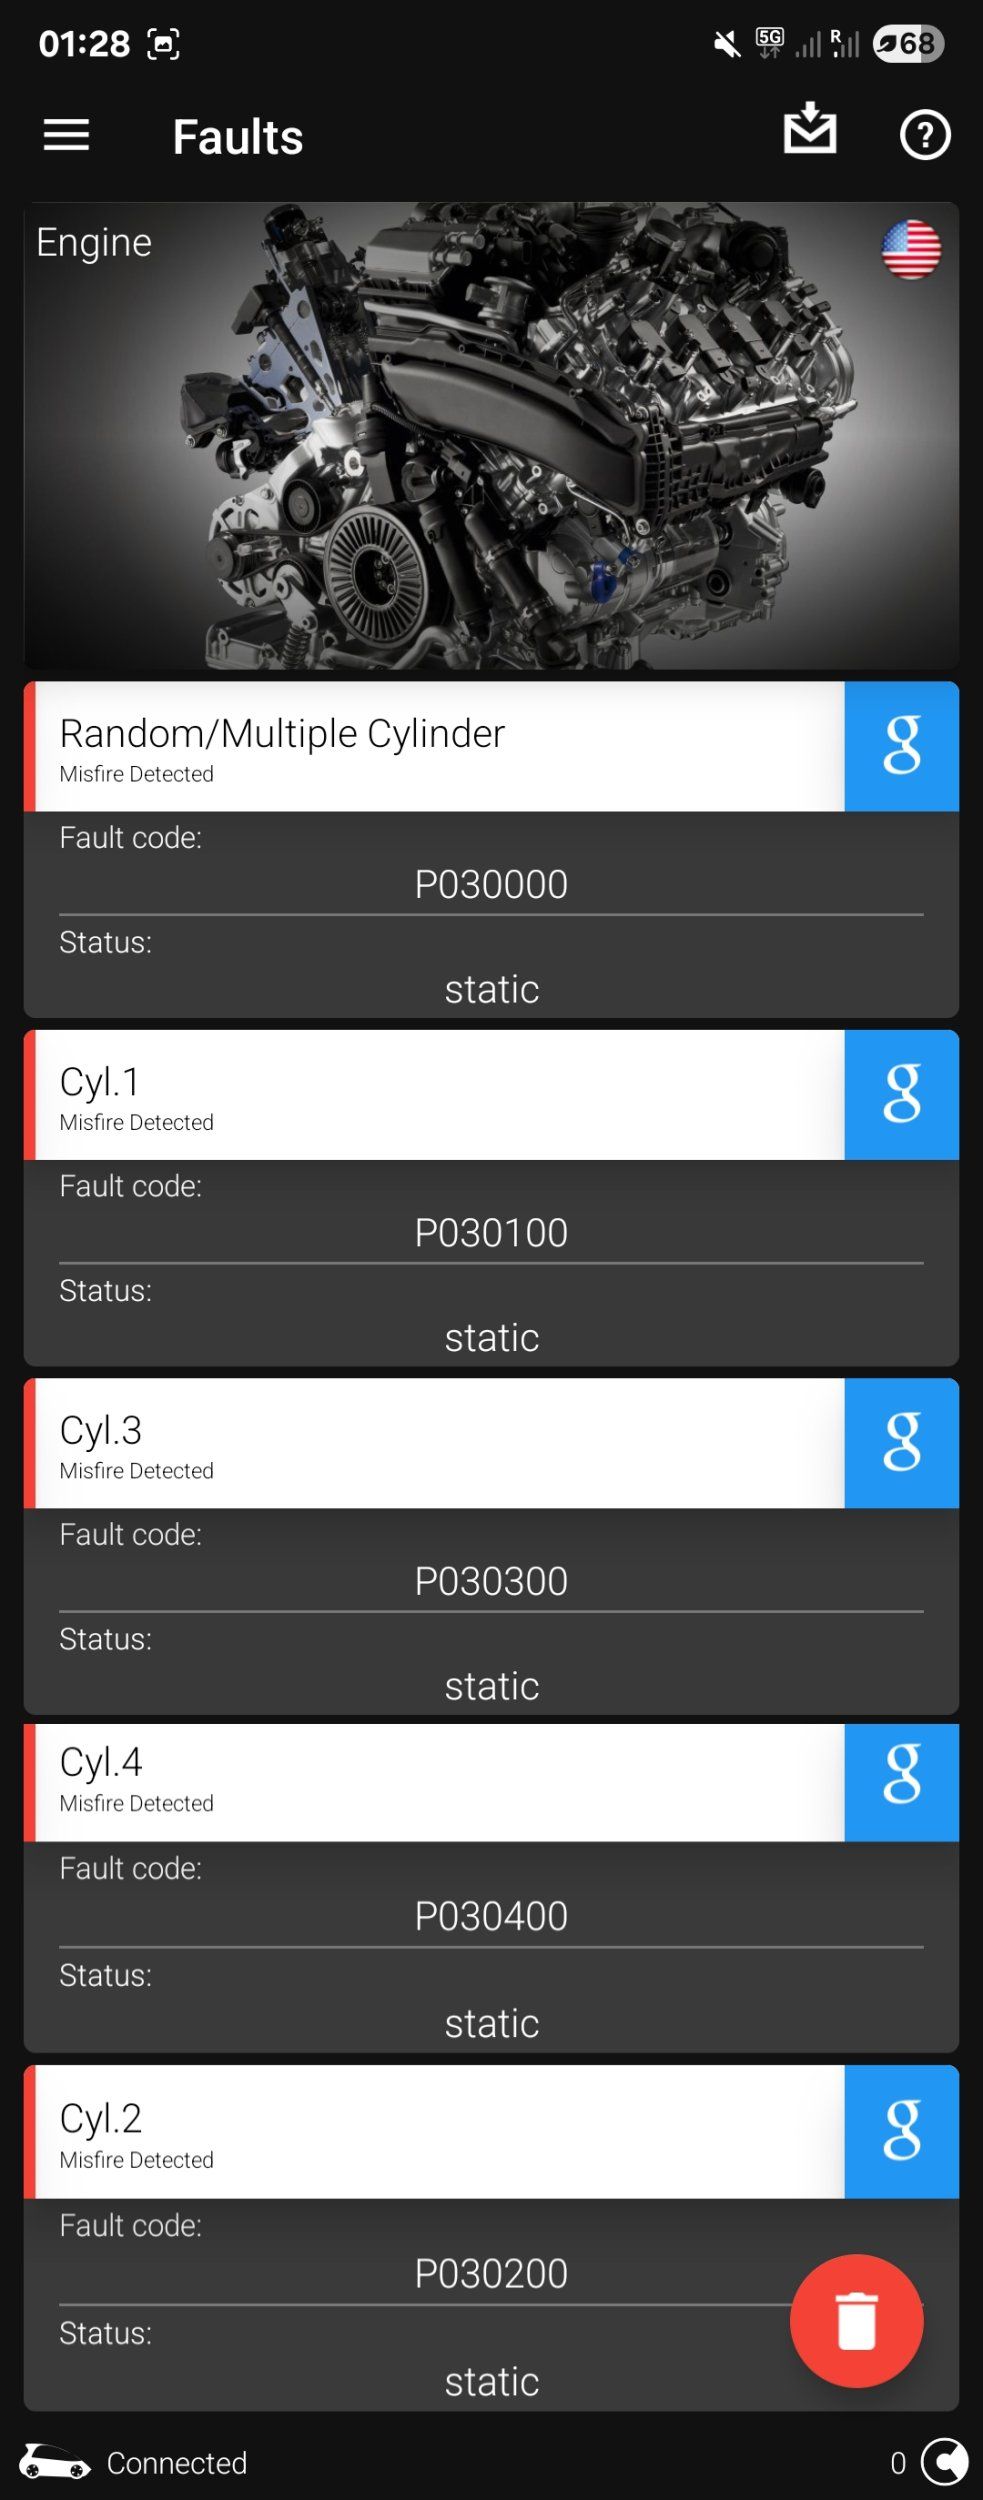
Task: Google search the Cyl.1 misfire fault
Action: pos(901,1094)
